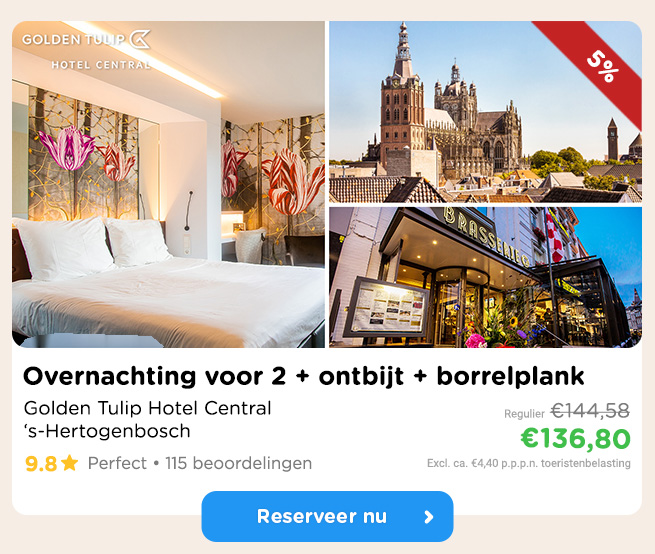655x554 pixels.
Task: Click the struck-through €144,58 regular price
Action: [x=590, y=411]
